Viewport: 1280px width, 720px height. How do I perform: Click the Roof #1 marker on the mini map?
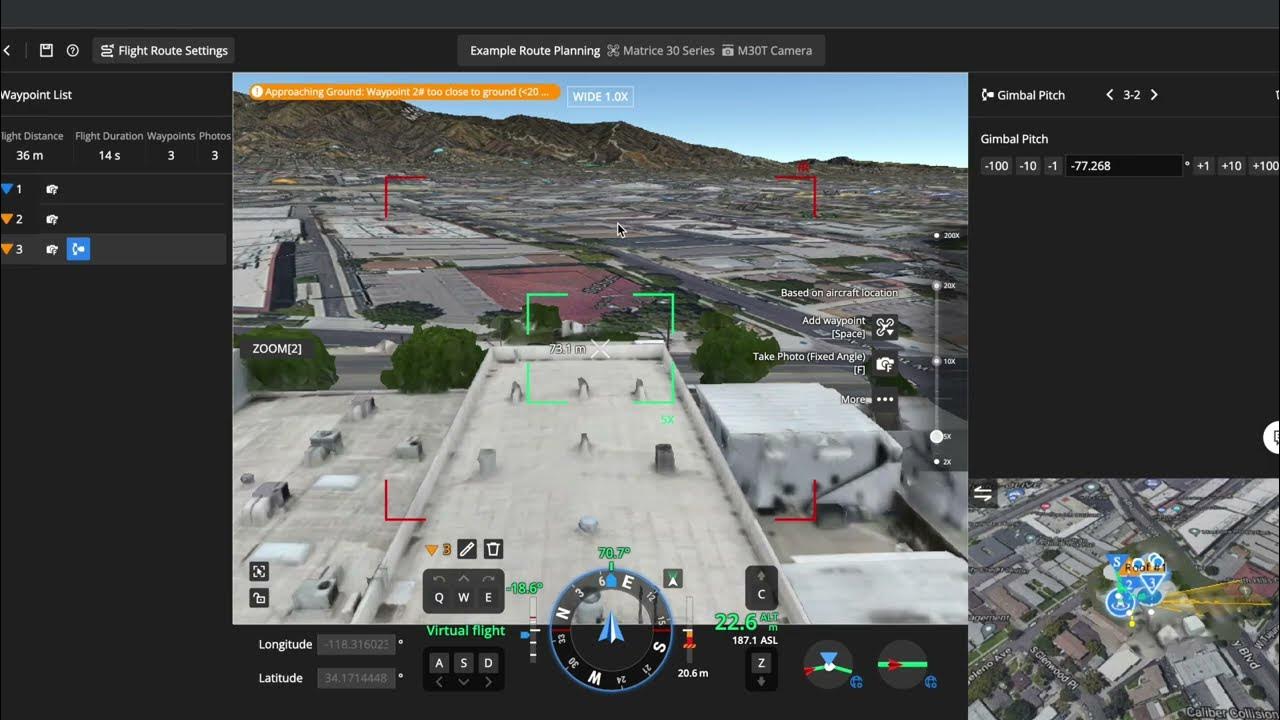1145,567
